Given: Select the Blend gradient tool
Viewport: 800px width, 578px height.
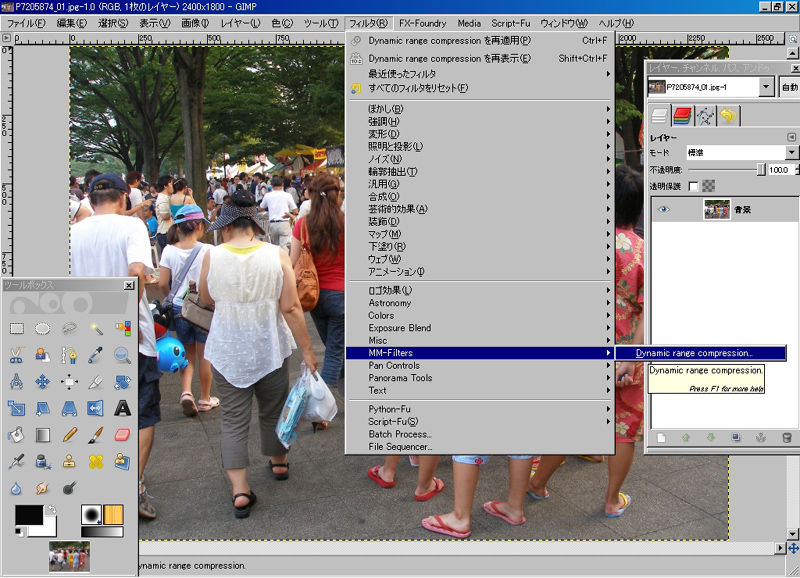Looking at the screenshot, I should pos(43,435).
